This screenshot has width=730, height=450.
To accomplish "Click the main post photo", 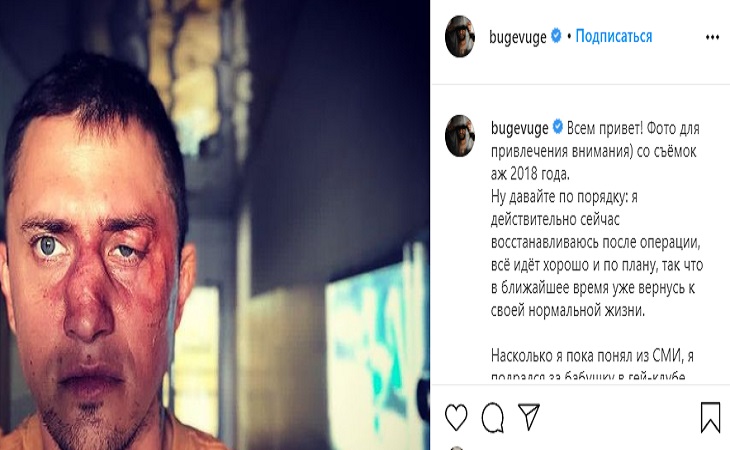I will point(215,225).
